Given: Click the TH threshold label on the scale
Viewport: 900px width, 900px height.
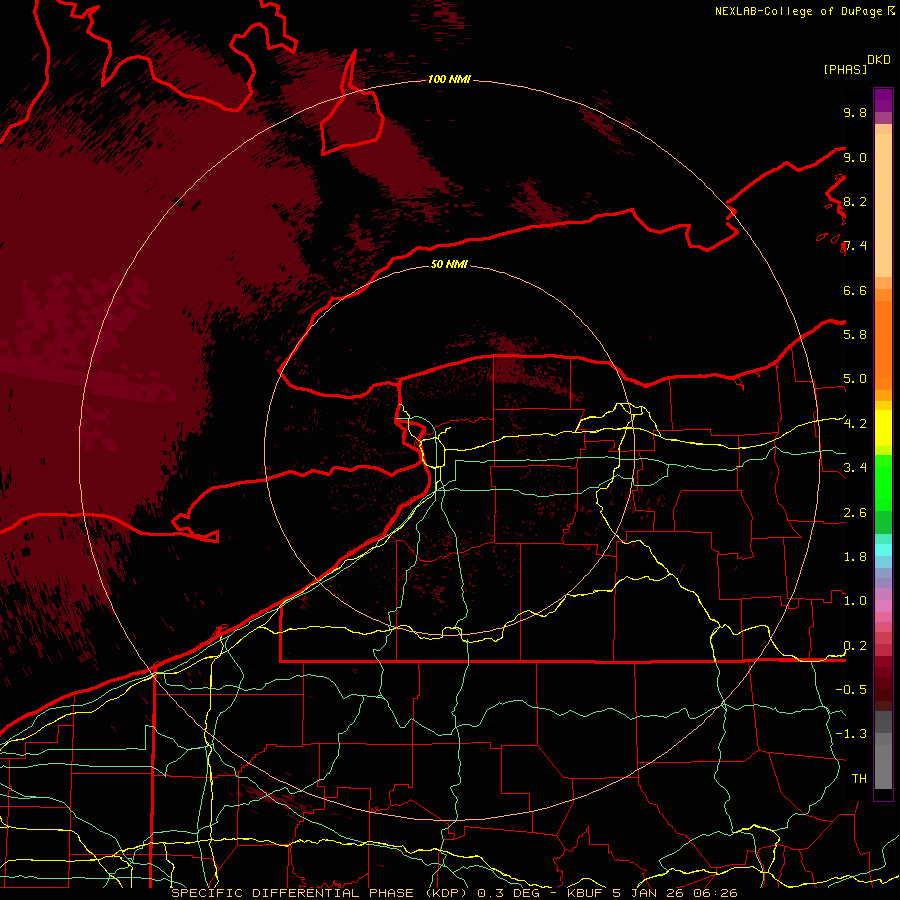Looking at the screenshot, I should tap(859, 778).
